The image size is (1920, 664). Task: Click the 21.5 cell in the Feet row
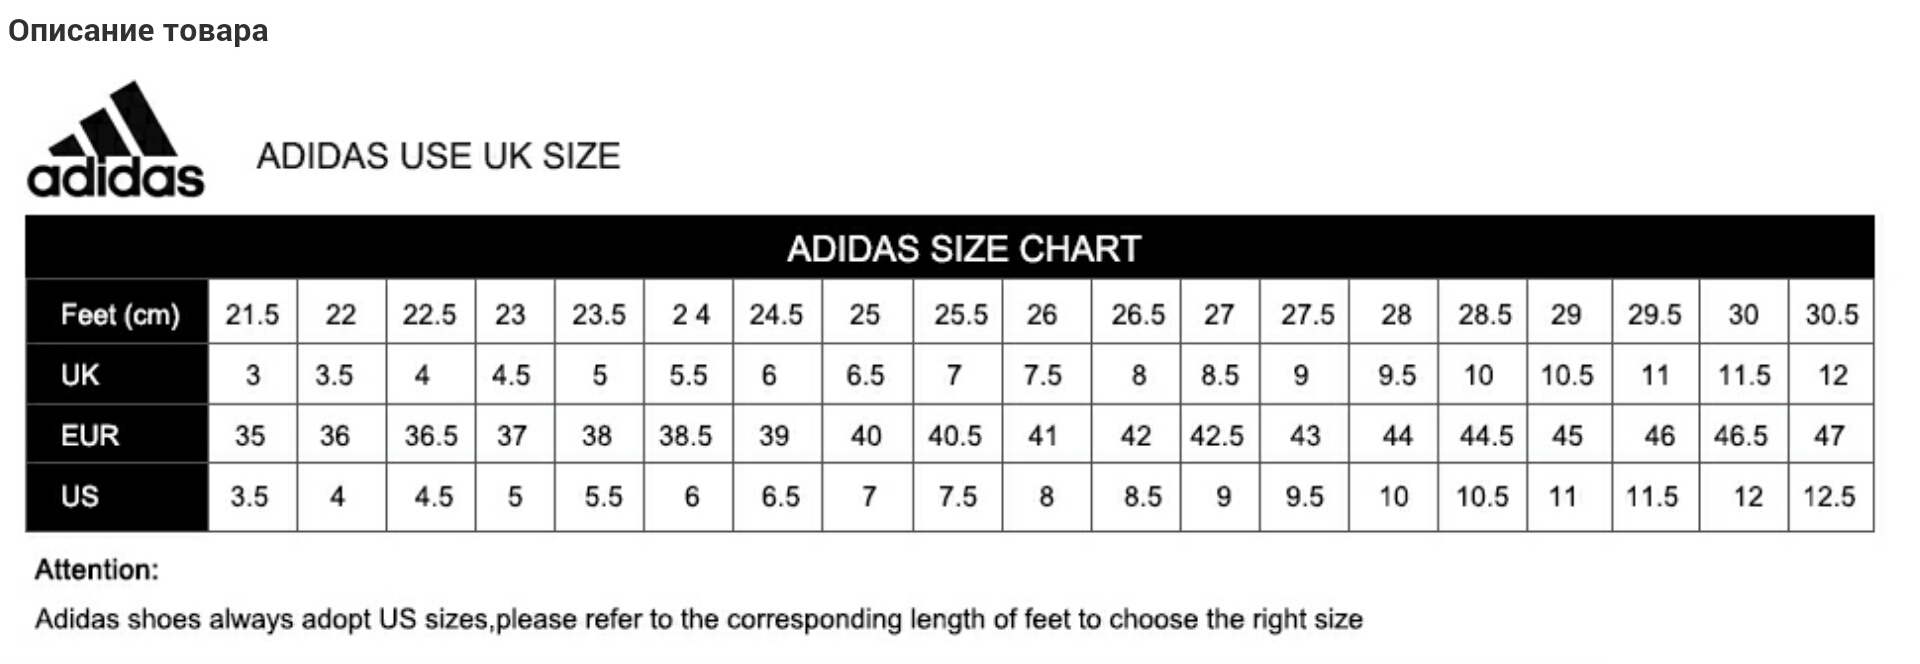coord(252,315)
